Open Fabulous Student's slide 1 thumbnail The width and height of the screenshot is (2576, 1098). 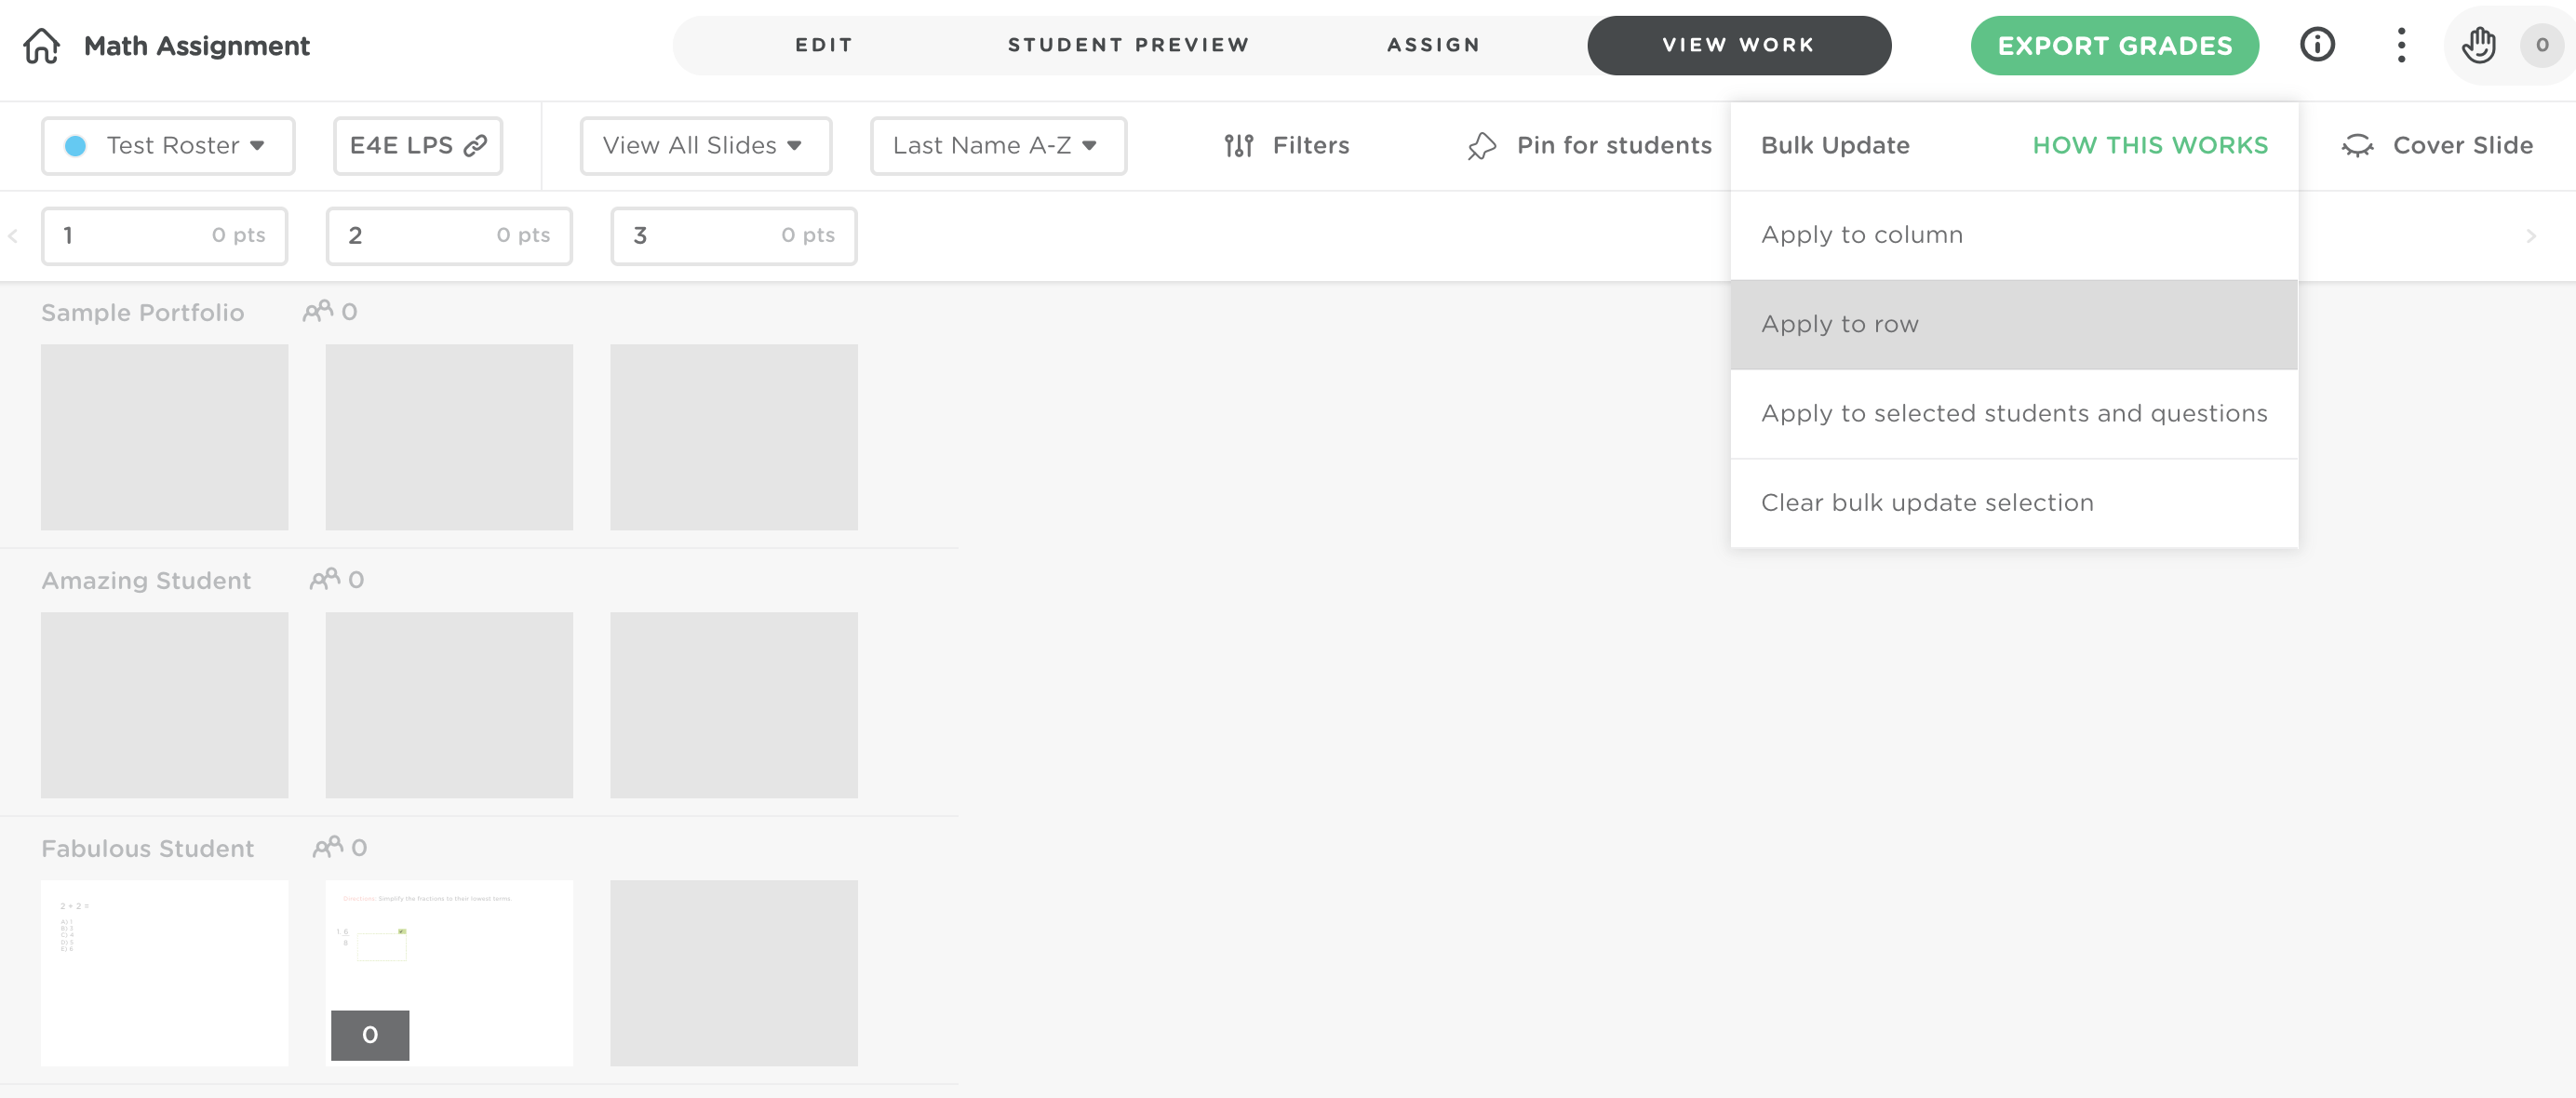[x=164, y=972]
